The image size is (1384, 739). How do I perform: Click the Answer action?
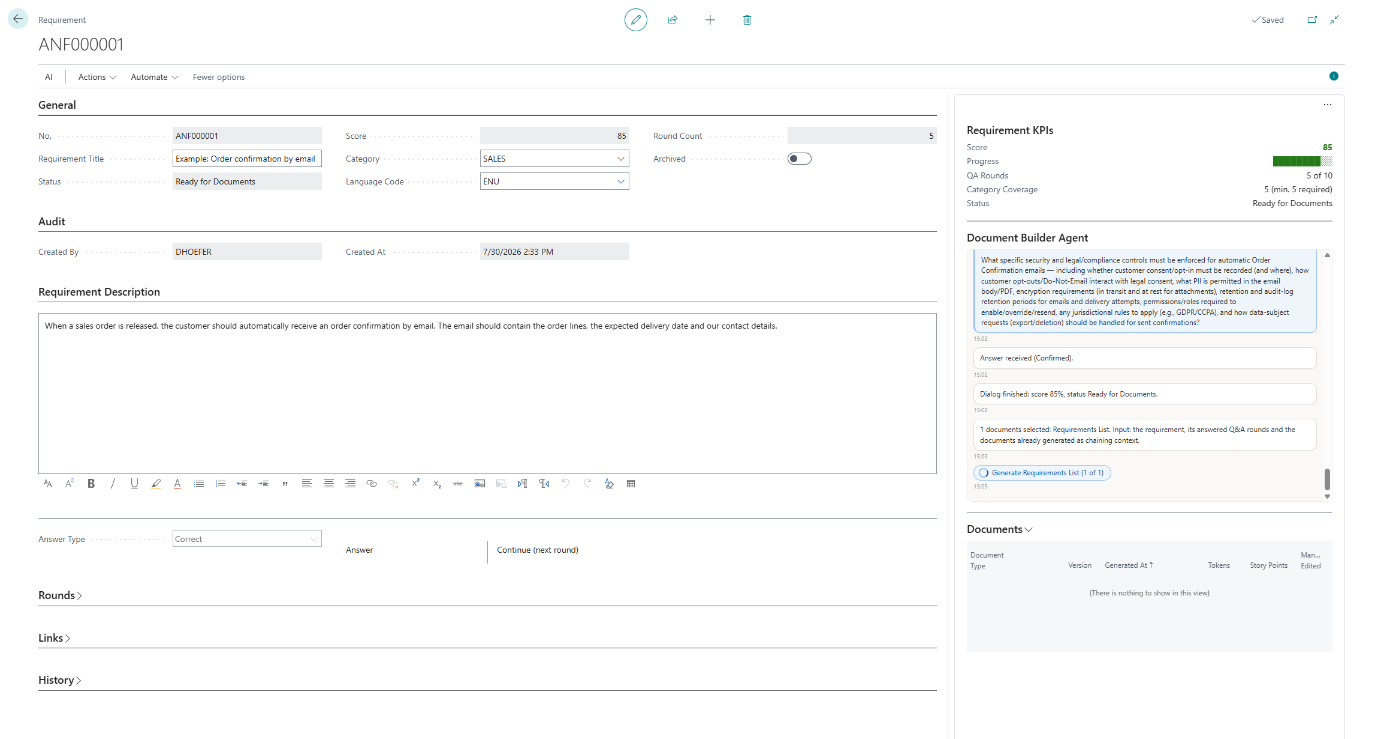click(359, 550)
